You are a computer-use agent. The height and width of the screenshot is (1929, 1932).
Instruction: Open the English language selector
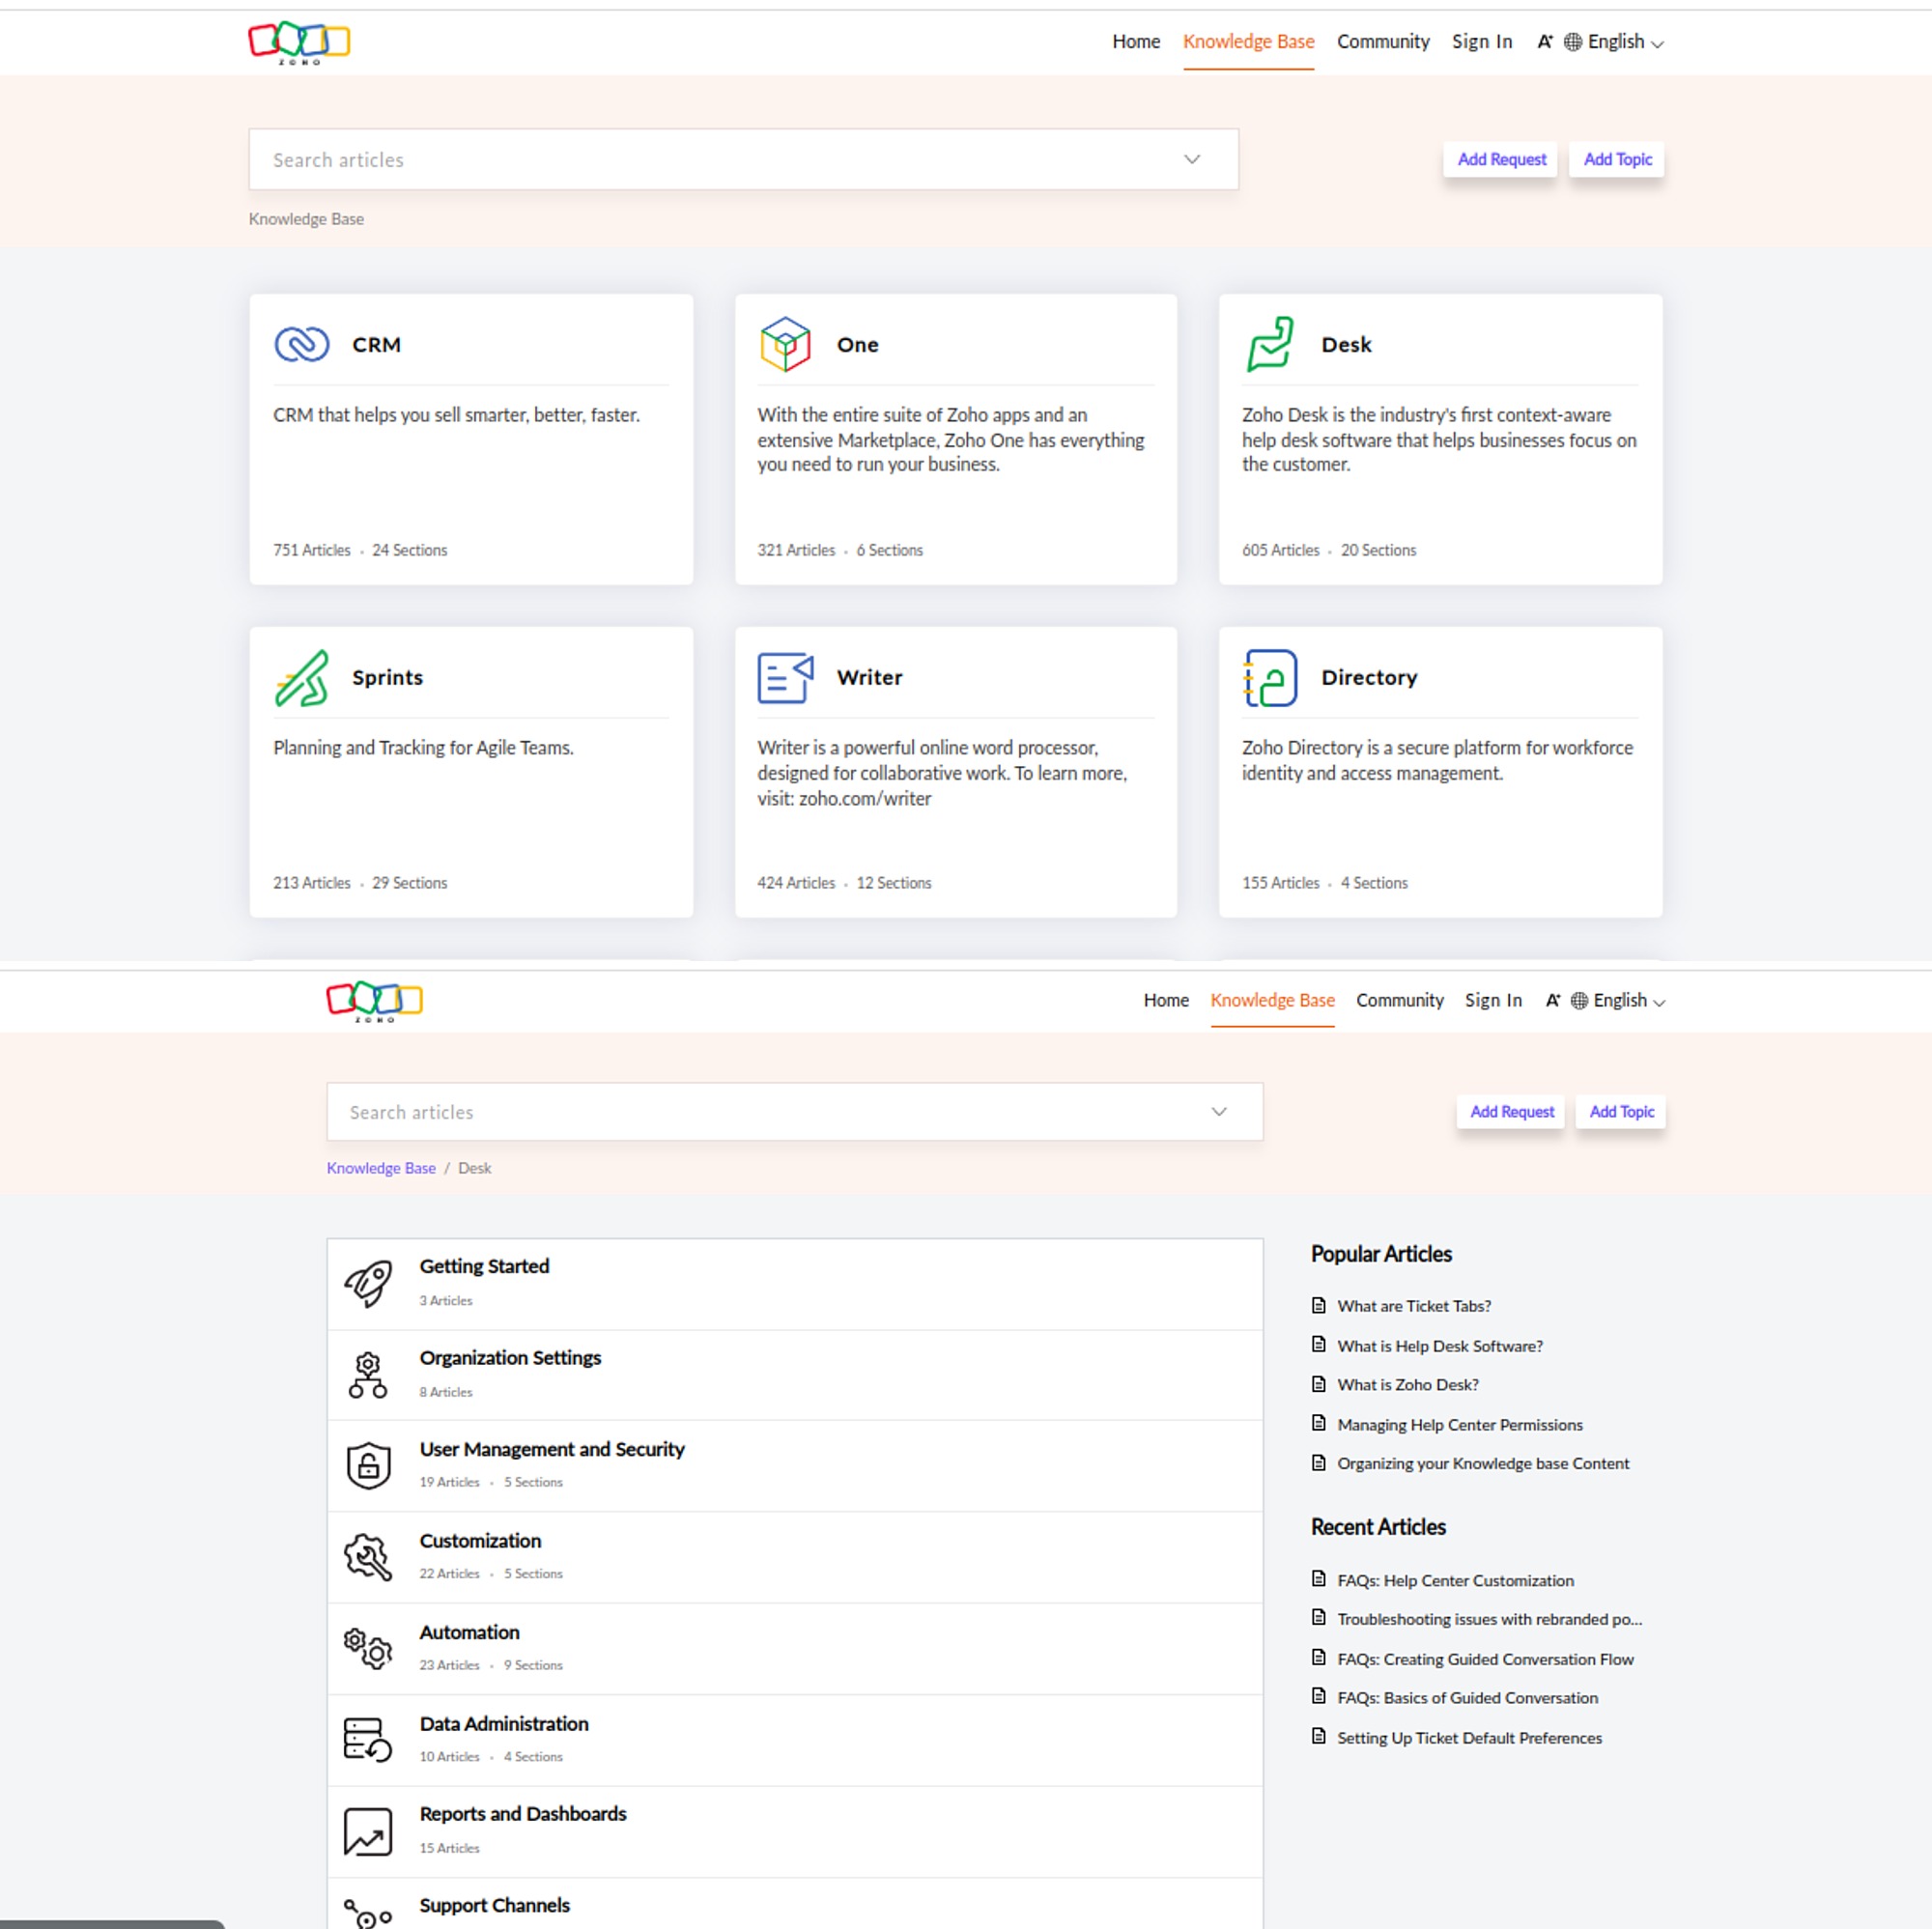pos(1619,41)
